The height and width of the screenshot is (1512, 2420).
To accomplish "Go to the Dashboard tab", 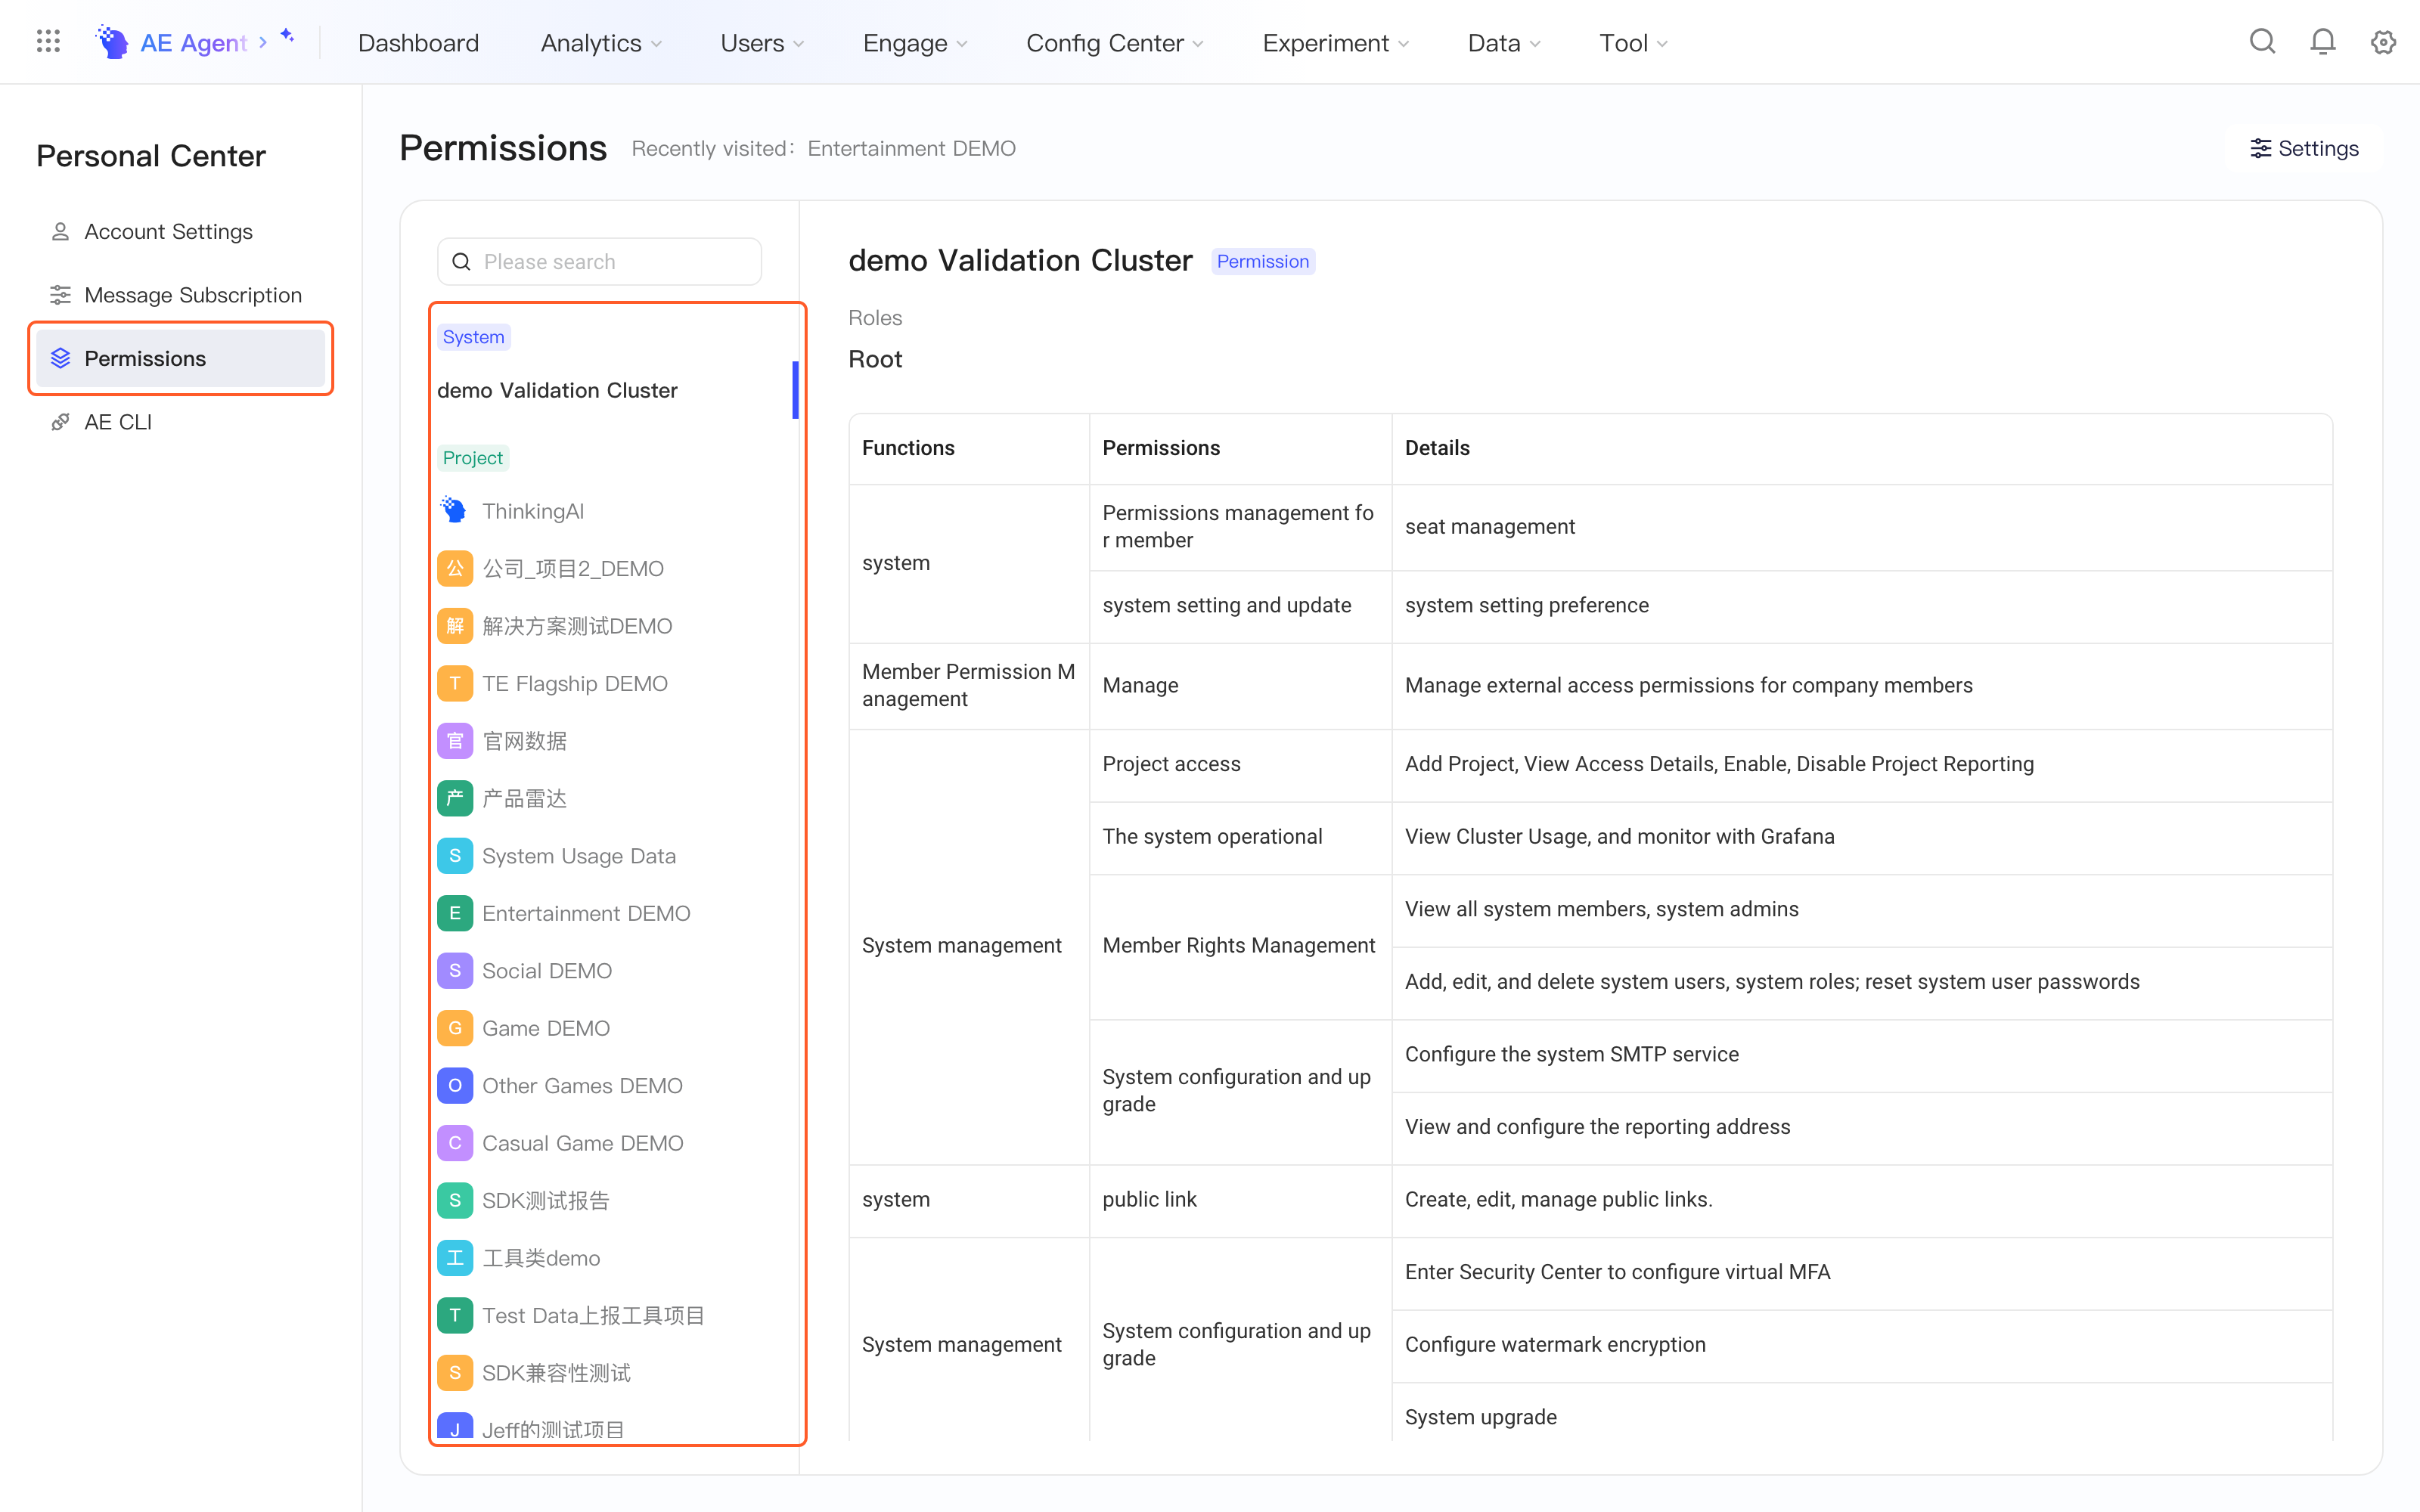I will pos(418,43).
